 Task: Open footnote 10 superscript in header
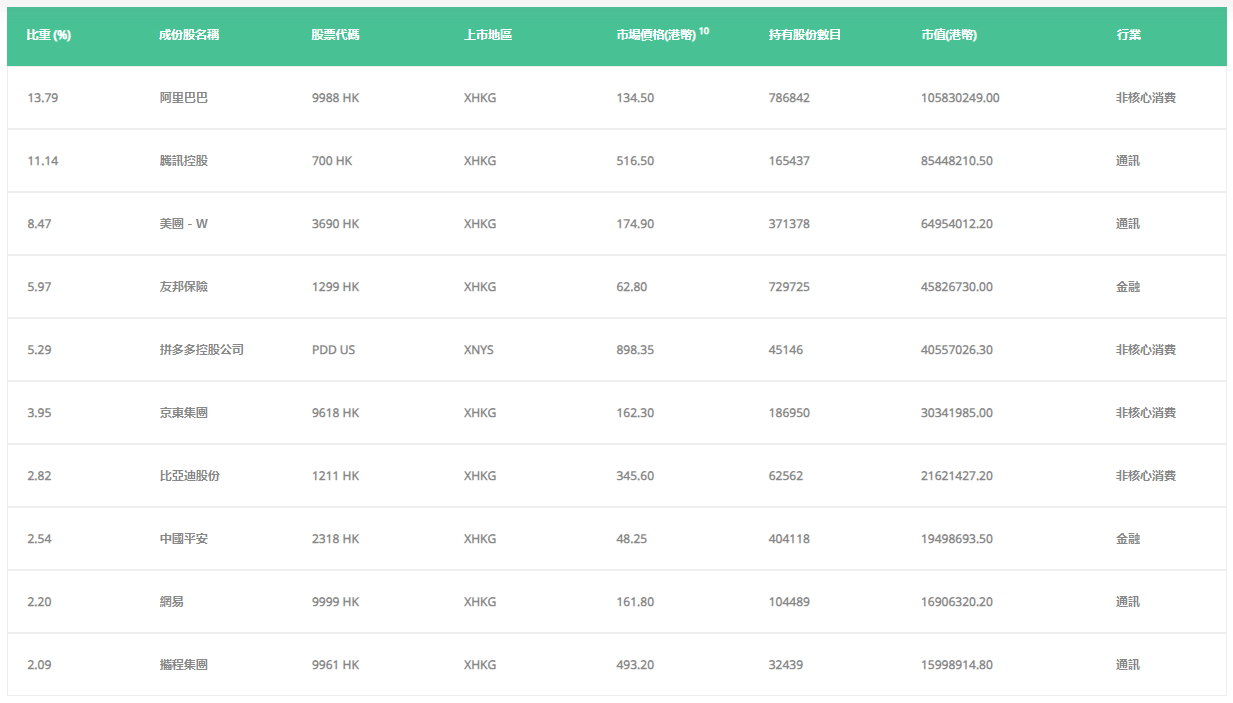tap(704, 31)
